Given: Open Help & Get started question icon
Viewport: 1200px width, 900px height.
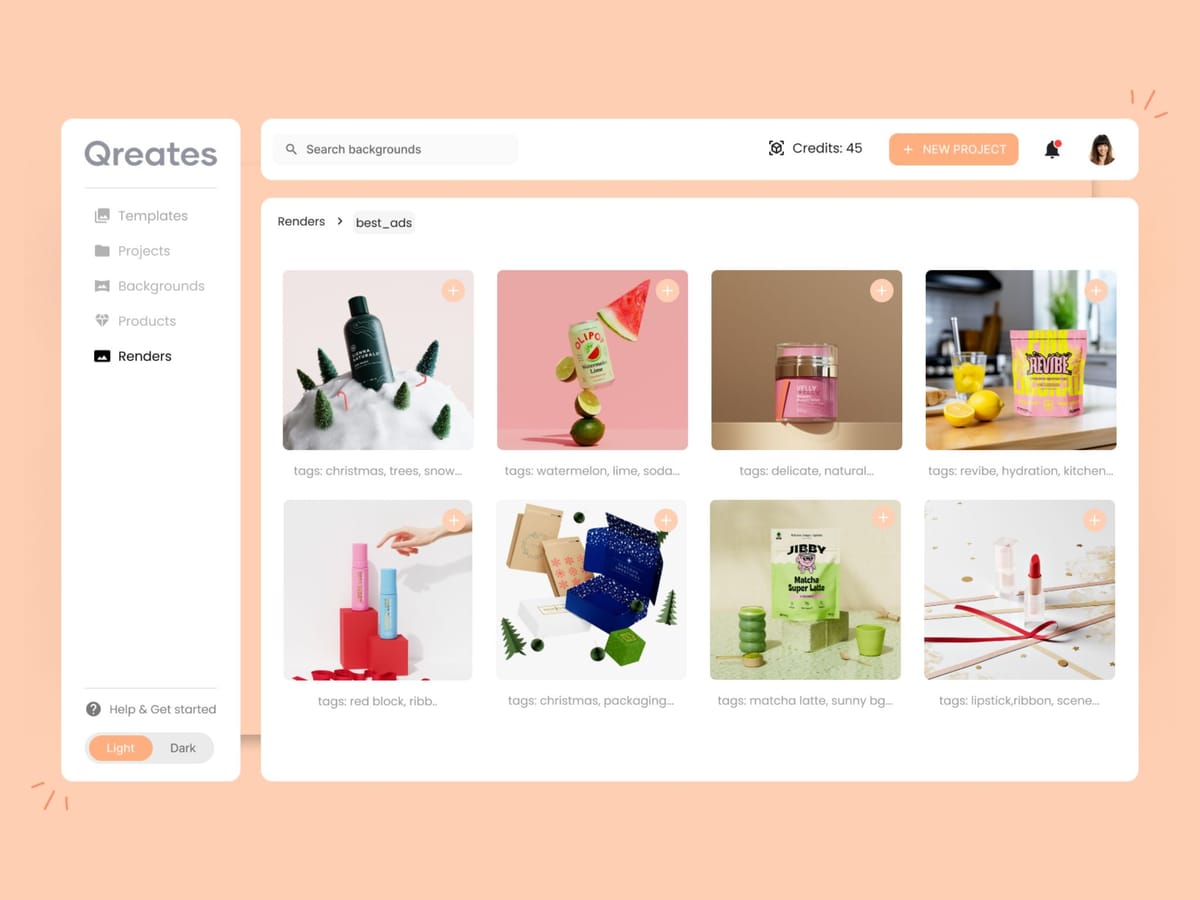Looking at the screenshot, I should [93, 709].
